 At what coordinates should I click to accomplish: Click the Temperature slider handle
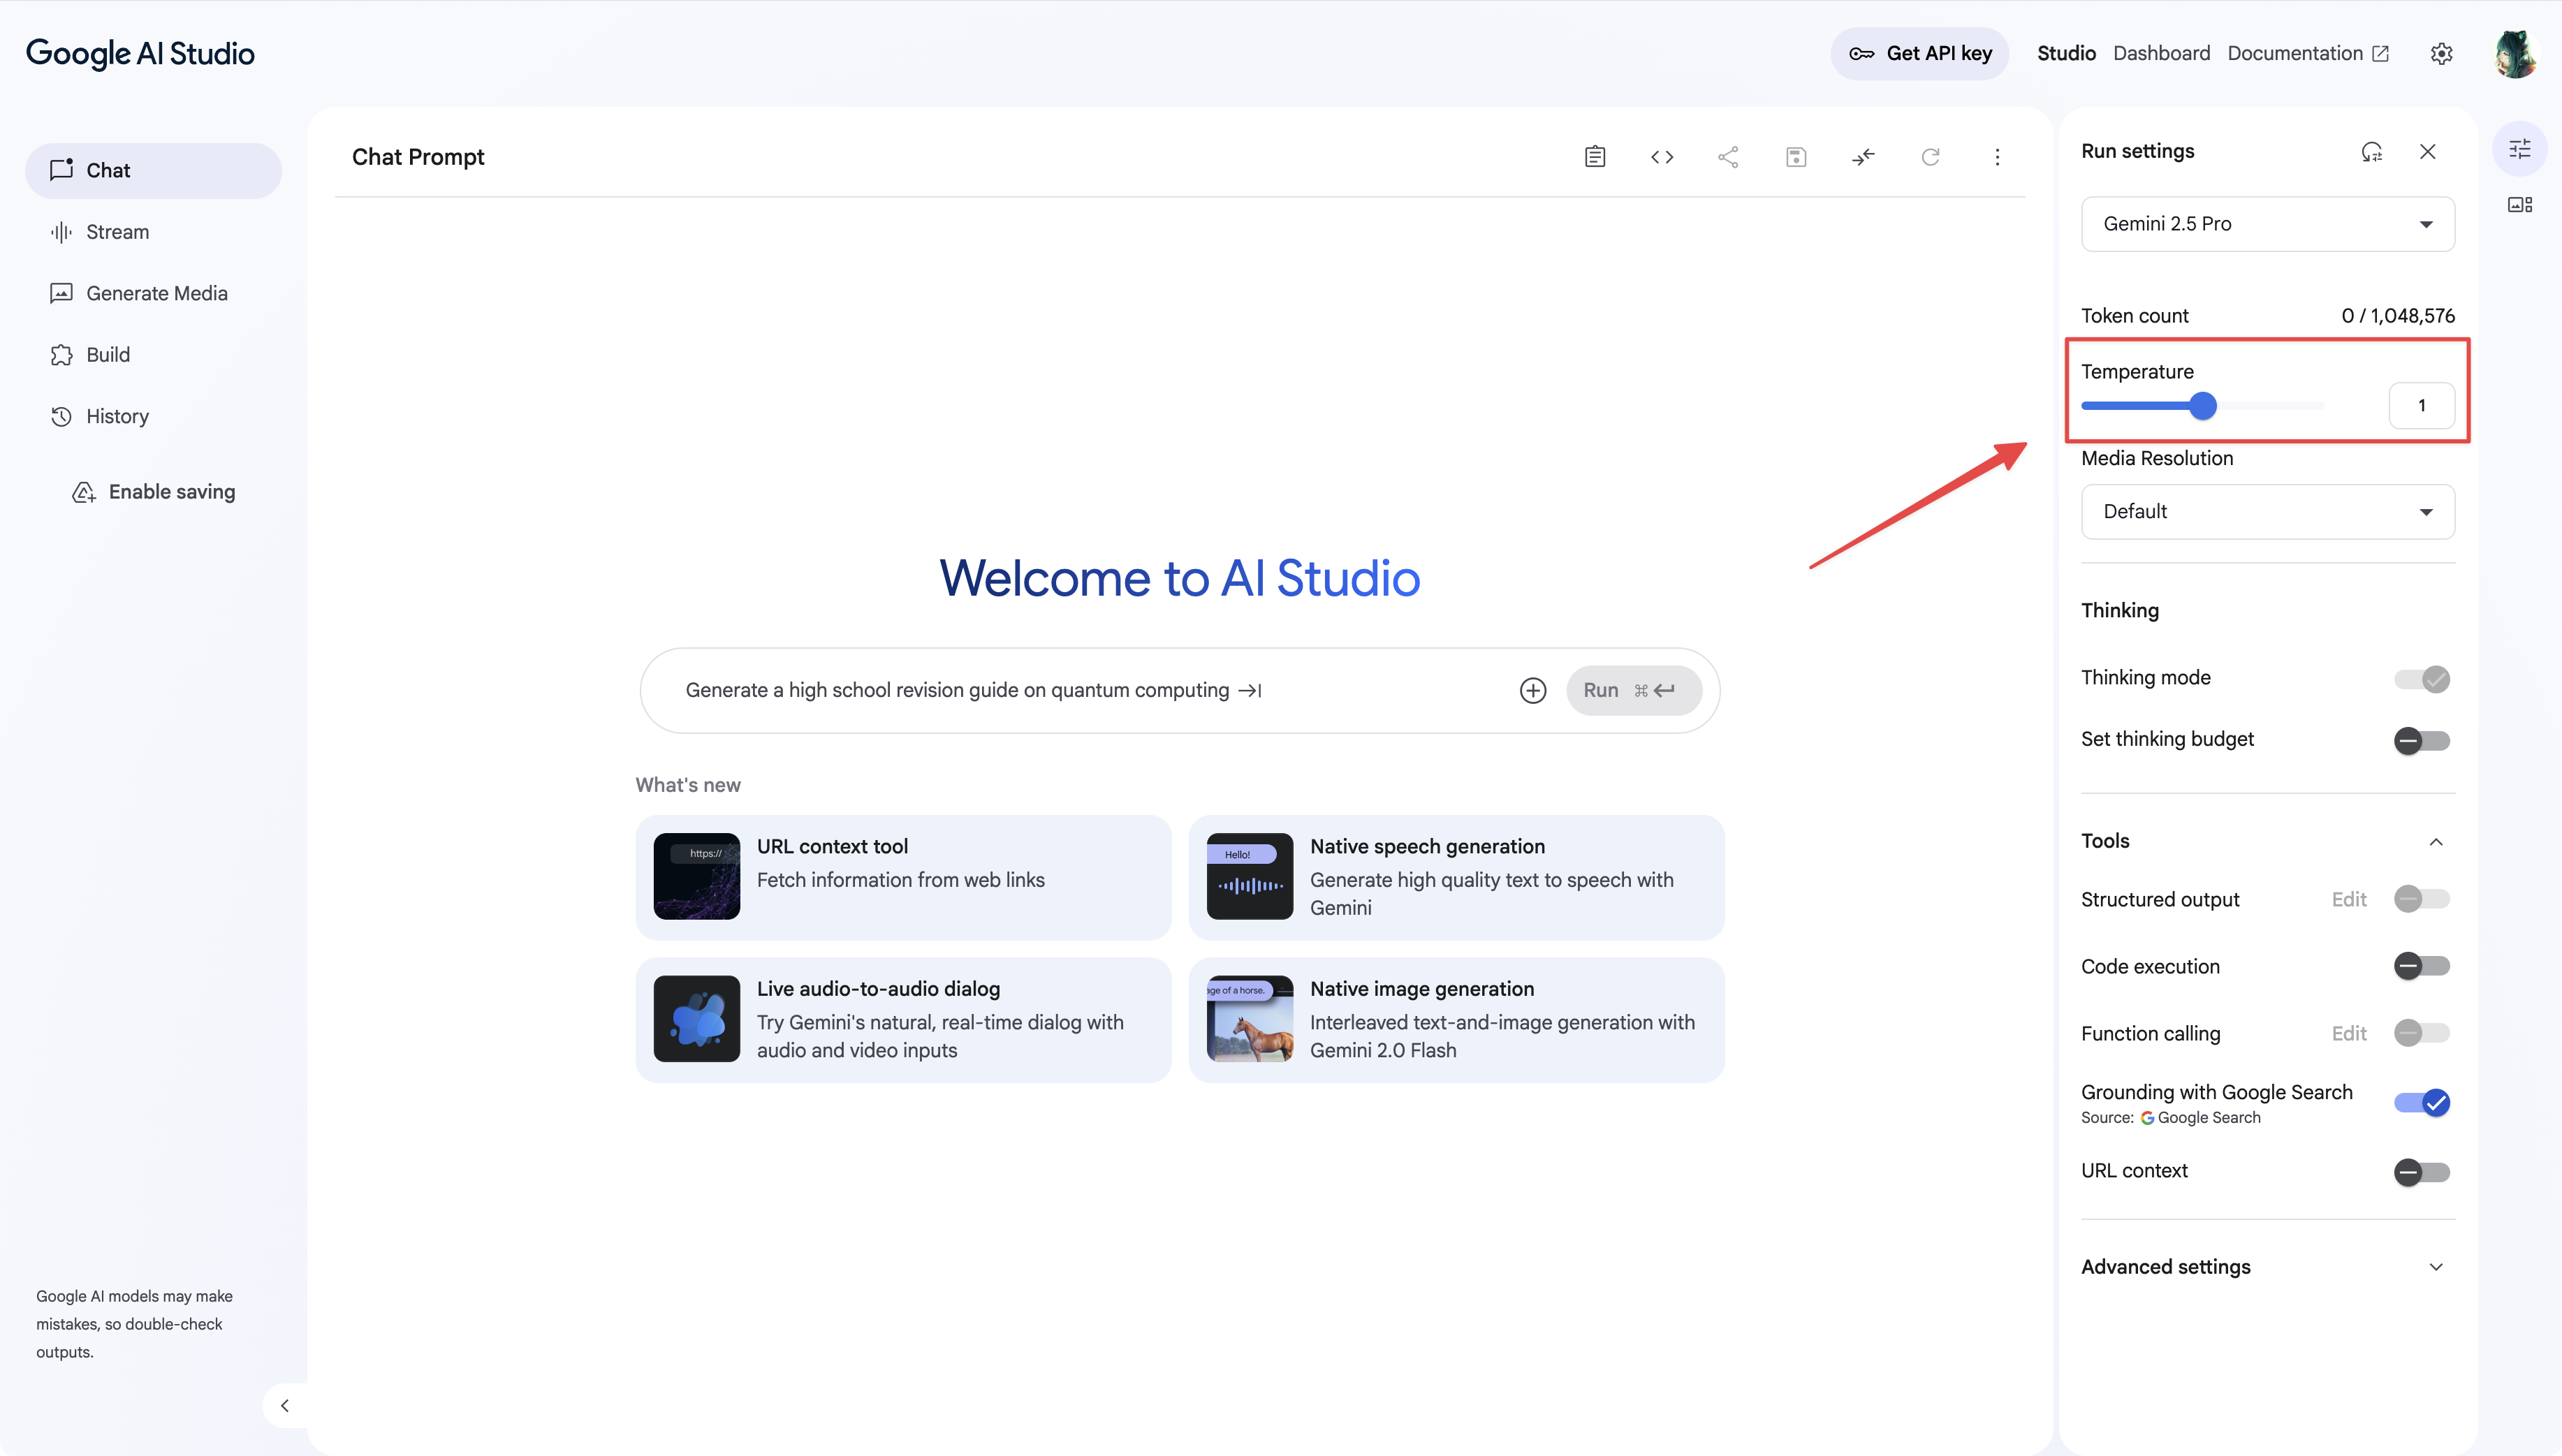(x=2202, y=406)
